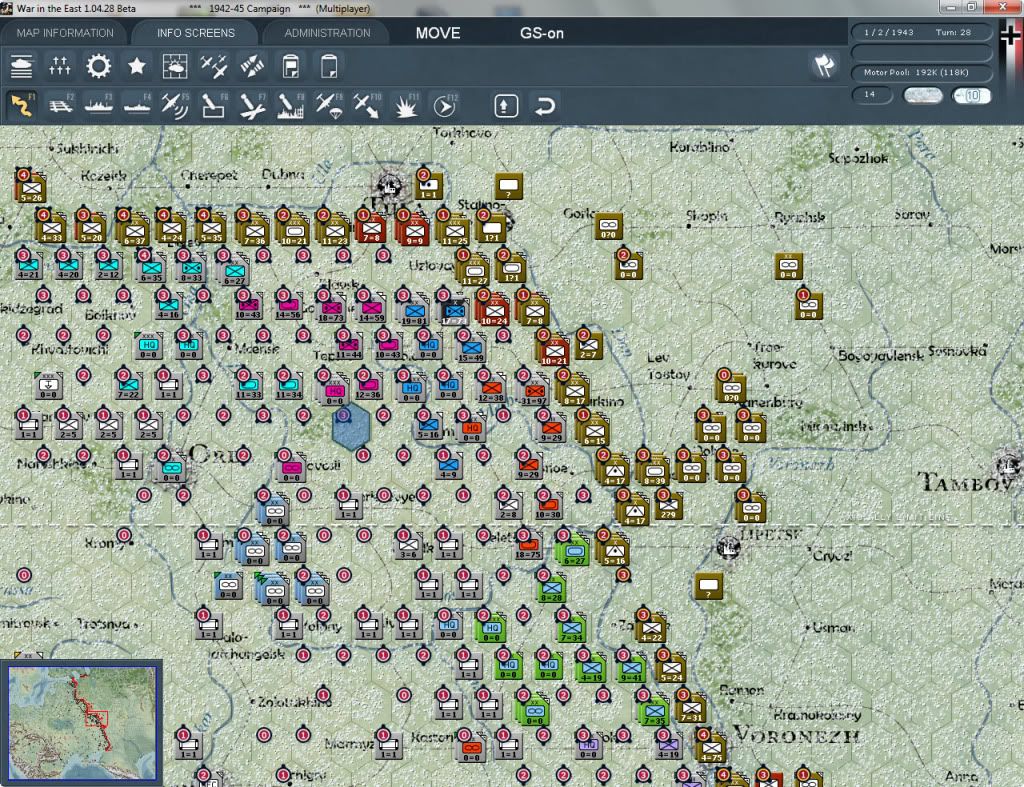This screenshot has width=1024, height=787.
Task: Select the Soviet unit labeled 7=31
Action: click(691, 709)
